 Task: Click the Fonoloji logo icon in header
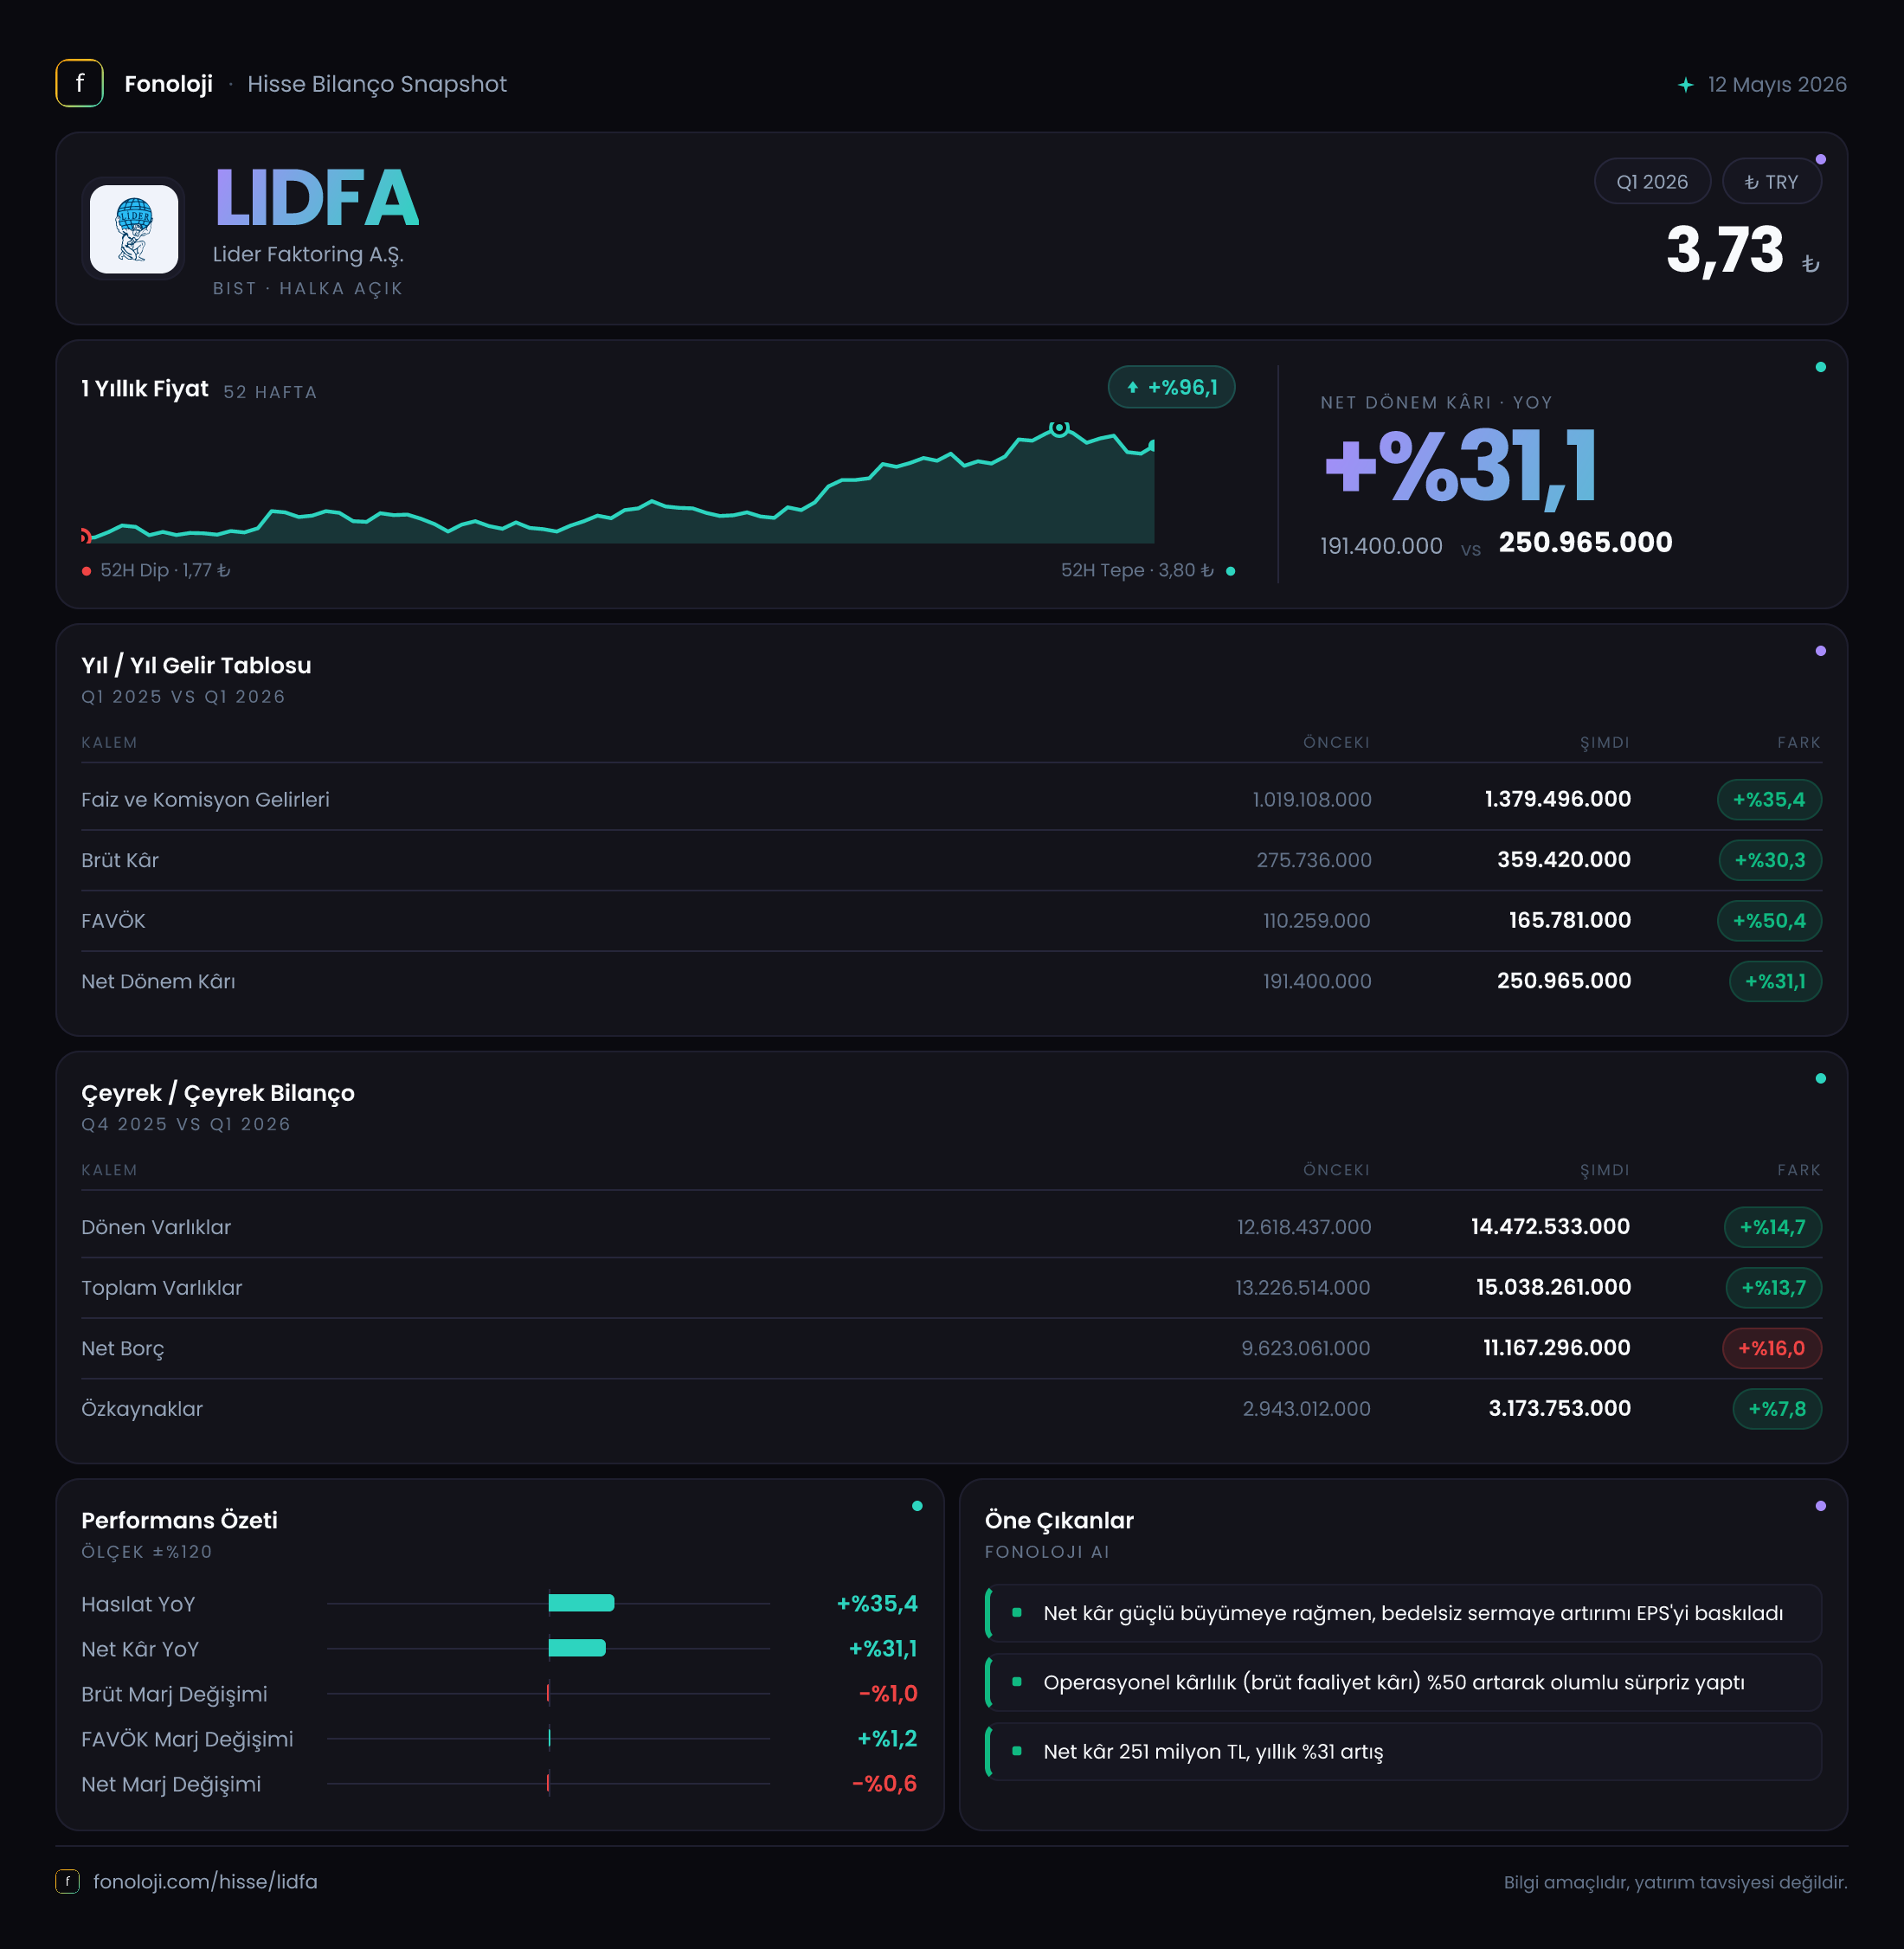coord(79,84)
